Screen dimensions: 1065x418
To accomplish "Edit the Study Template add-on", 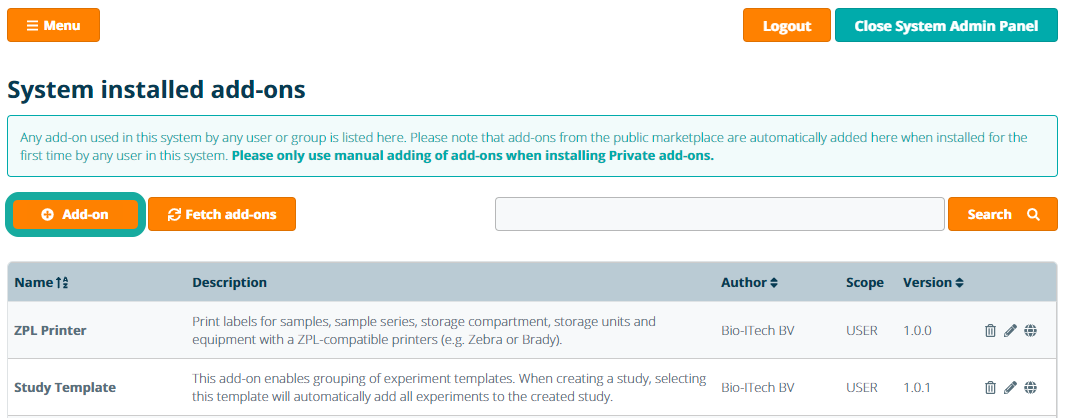I will tap(1010, 388).
